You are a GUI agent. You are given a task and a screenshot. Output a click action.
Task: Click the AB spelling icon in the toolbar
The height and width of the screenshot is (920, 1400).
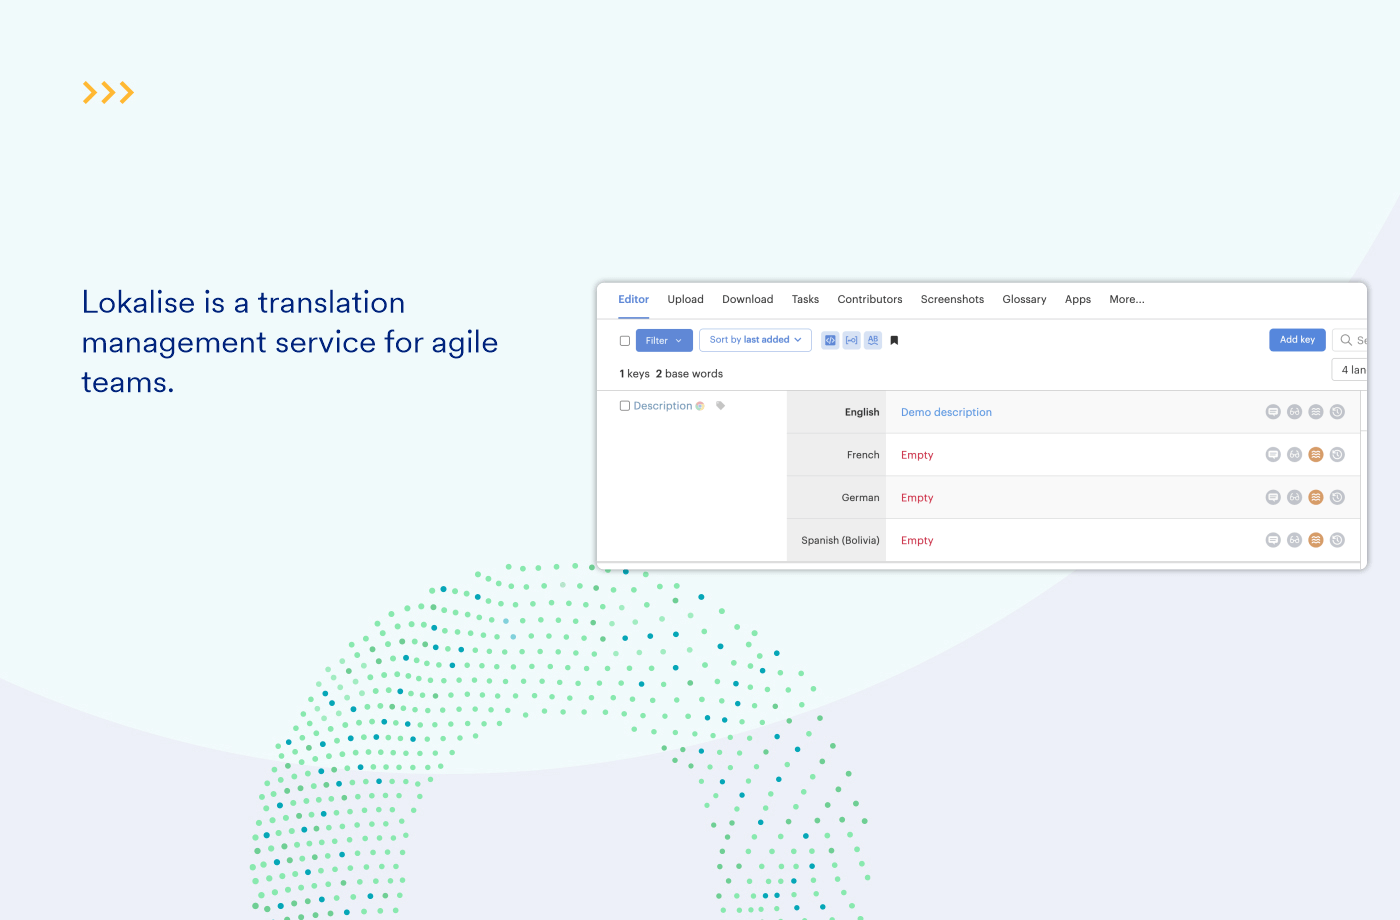[873, 340]
